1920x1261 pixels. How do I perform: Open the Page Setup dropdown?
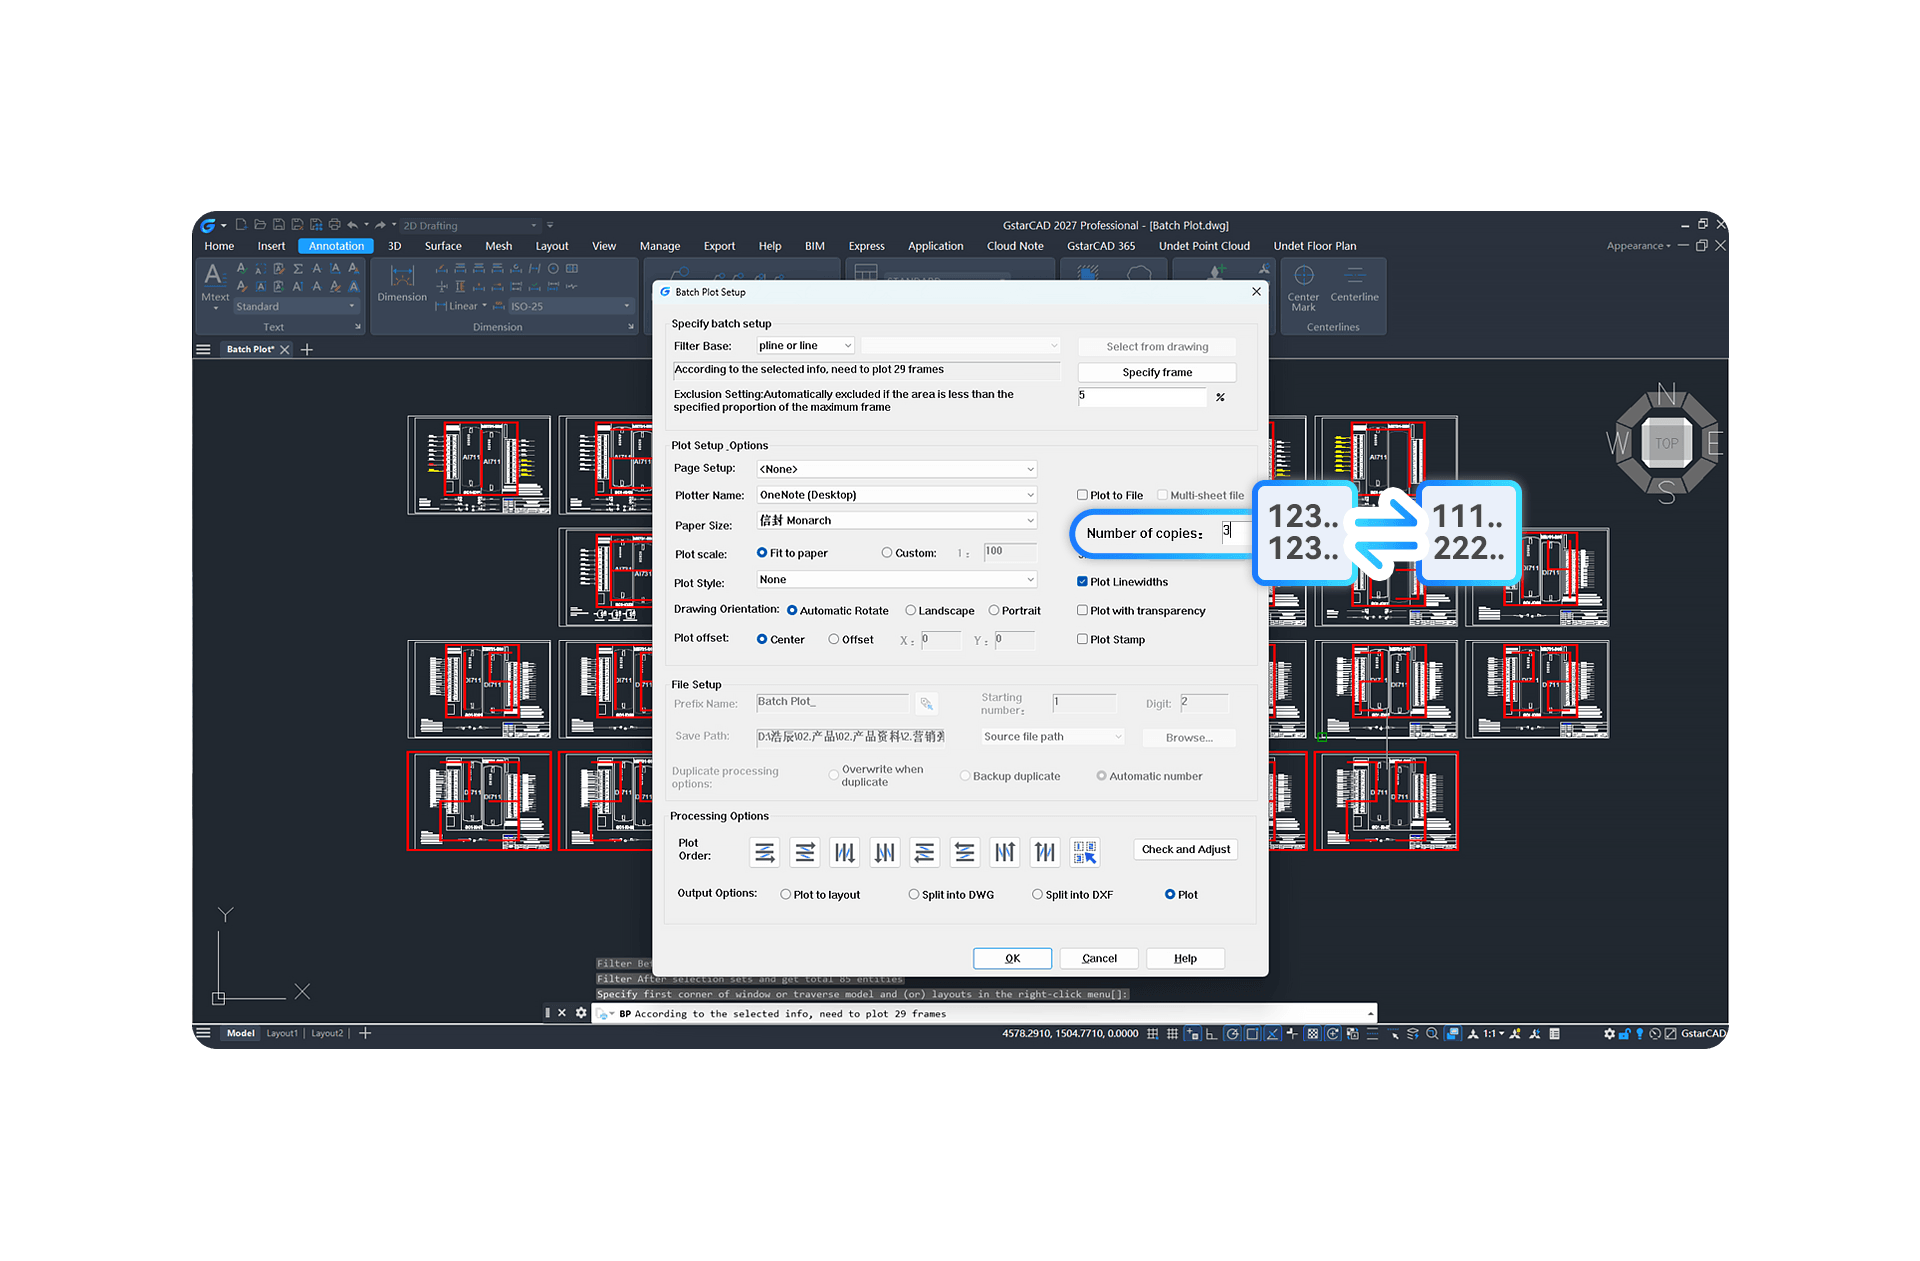897,469
